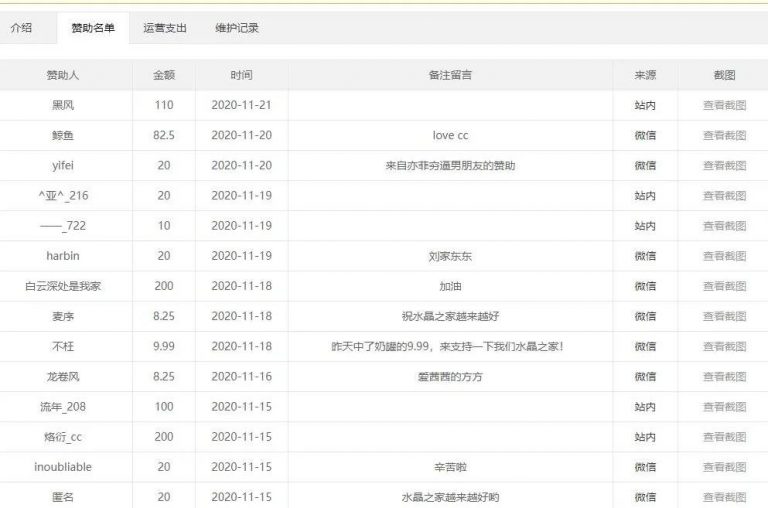The height and width of the screenshot is (508, 768).
Task: Open 查看截图 in the 流年_208 row
Action: (724, 407)
